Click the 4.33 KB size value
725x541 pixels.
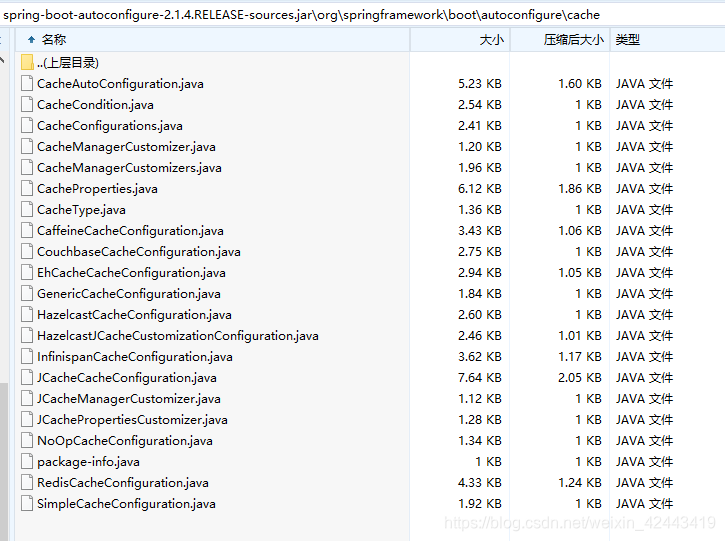point(480,483)
